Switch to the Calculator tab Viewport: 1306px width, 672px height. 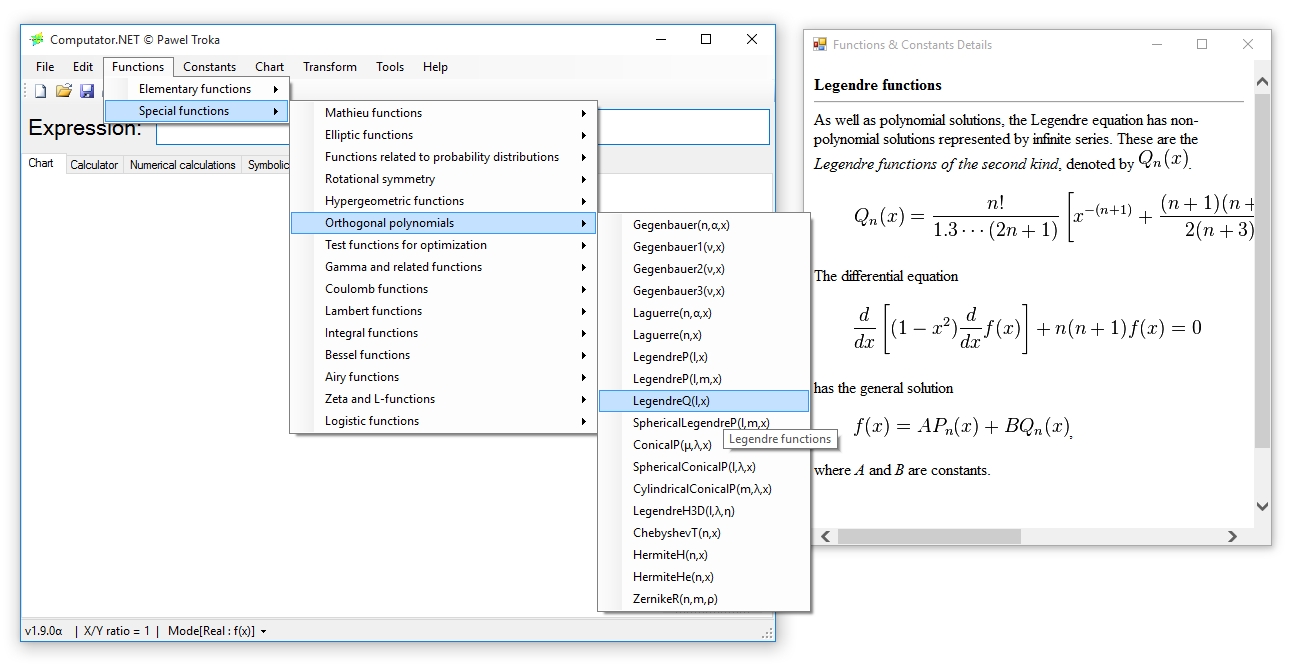pos(94,165)
